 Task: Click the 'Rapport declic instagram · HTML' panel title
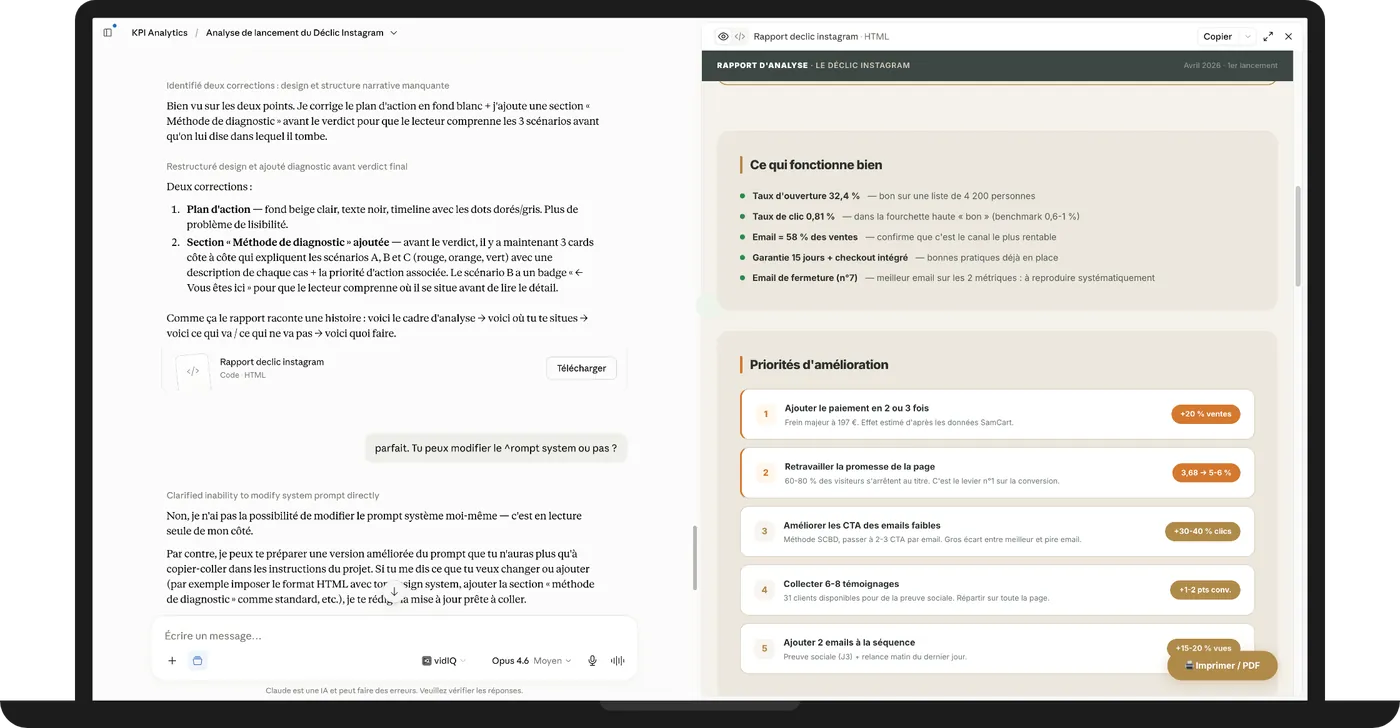(x=821, y=37)
